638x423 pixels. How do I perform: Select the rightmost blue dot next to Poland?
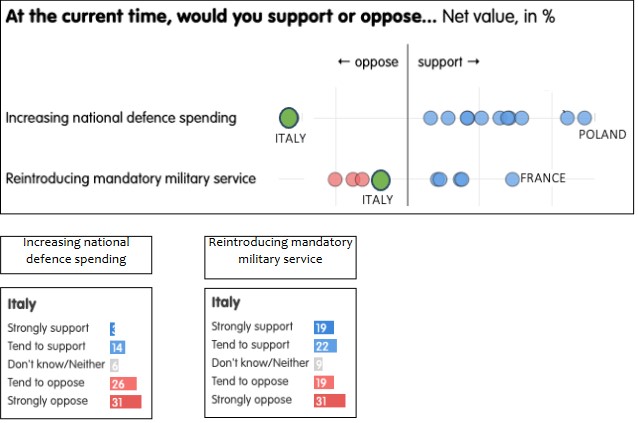584,118
